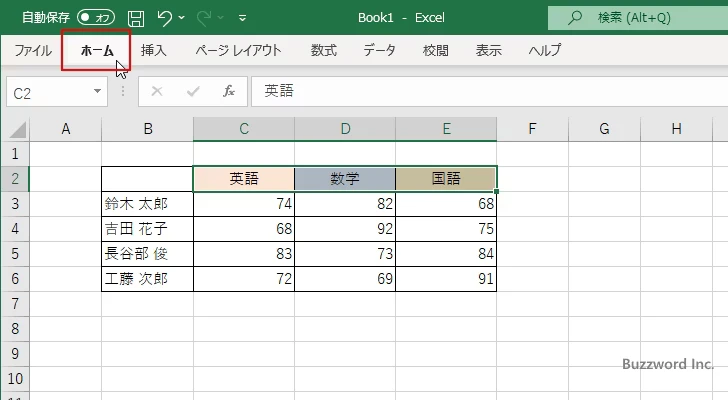
Task: Select column G header
Action: [x=604, y=129]
